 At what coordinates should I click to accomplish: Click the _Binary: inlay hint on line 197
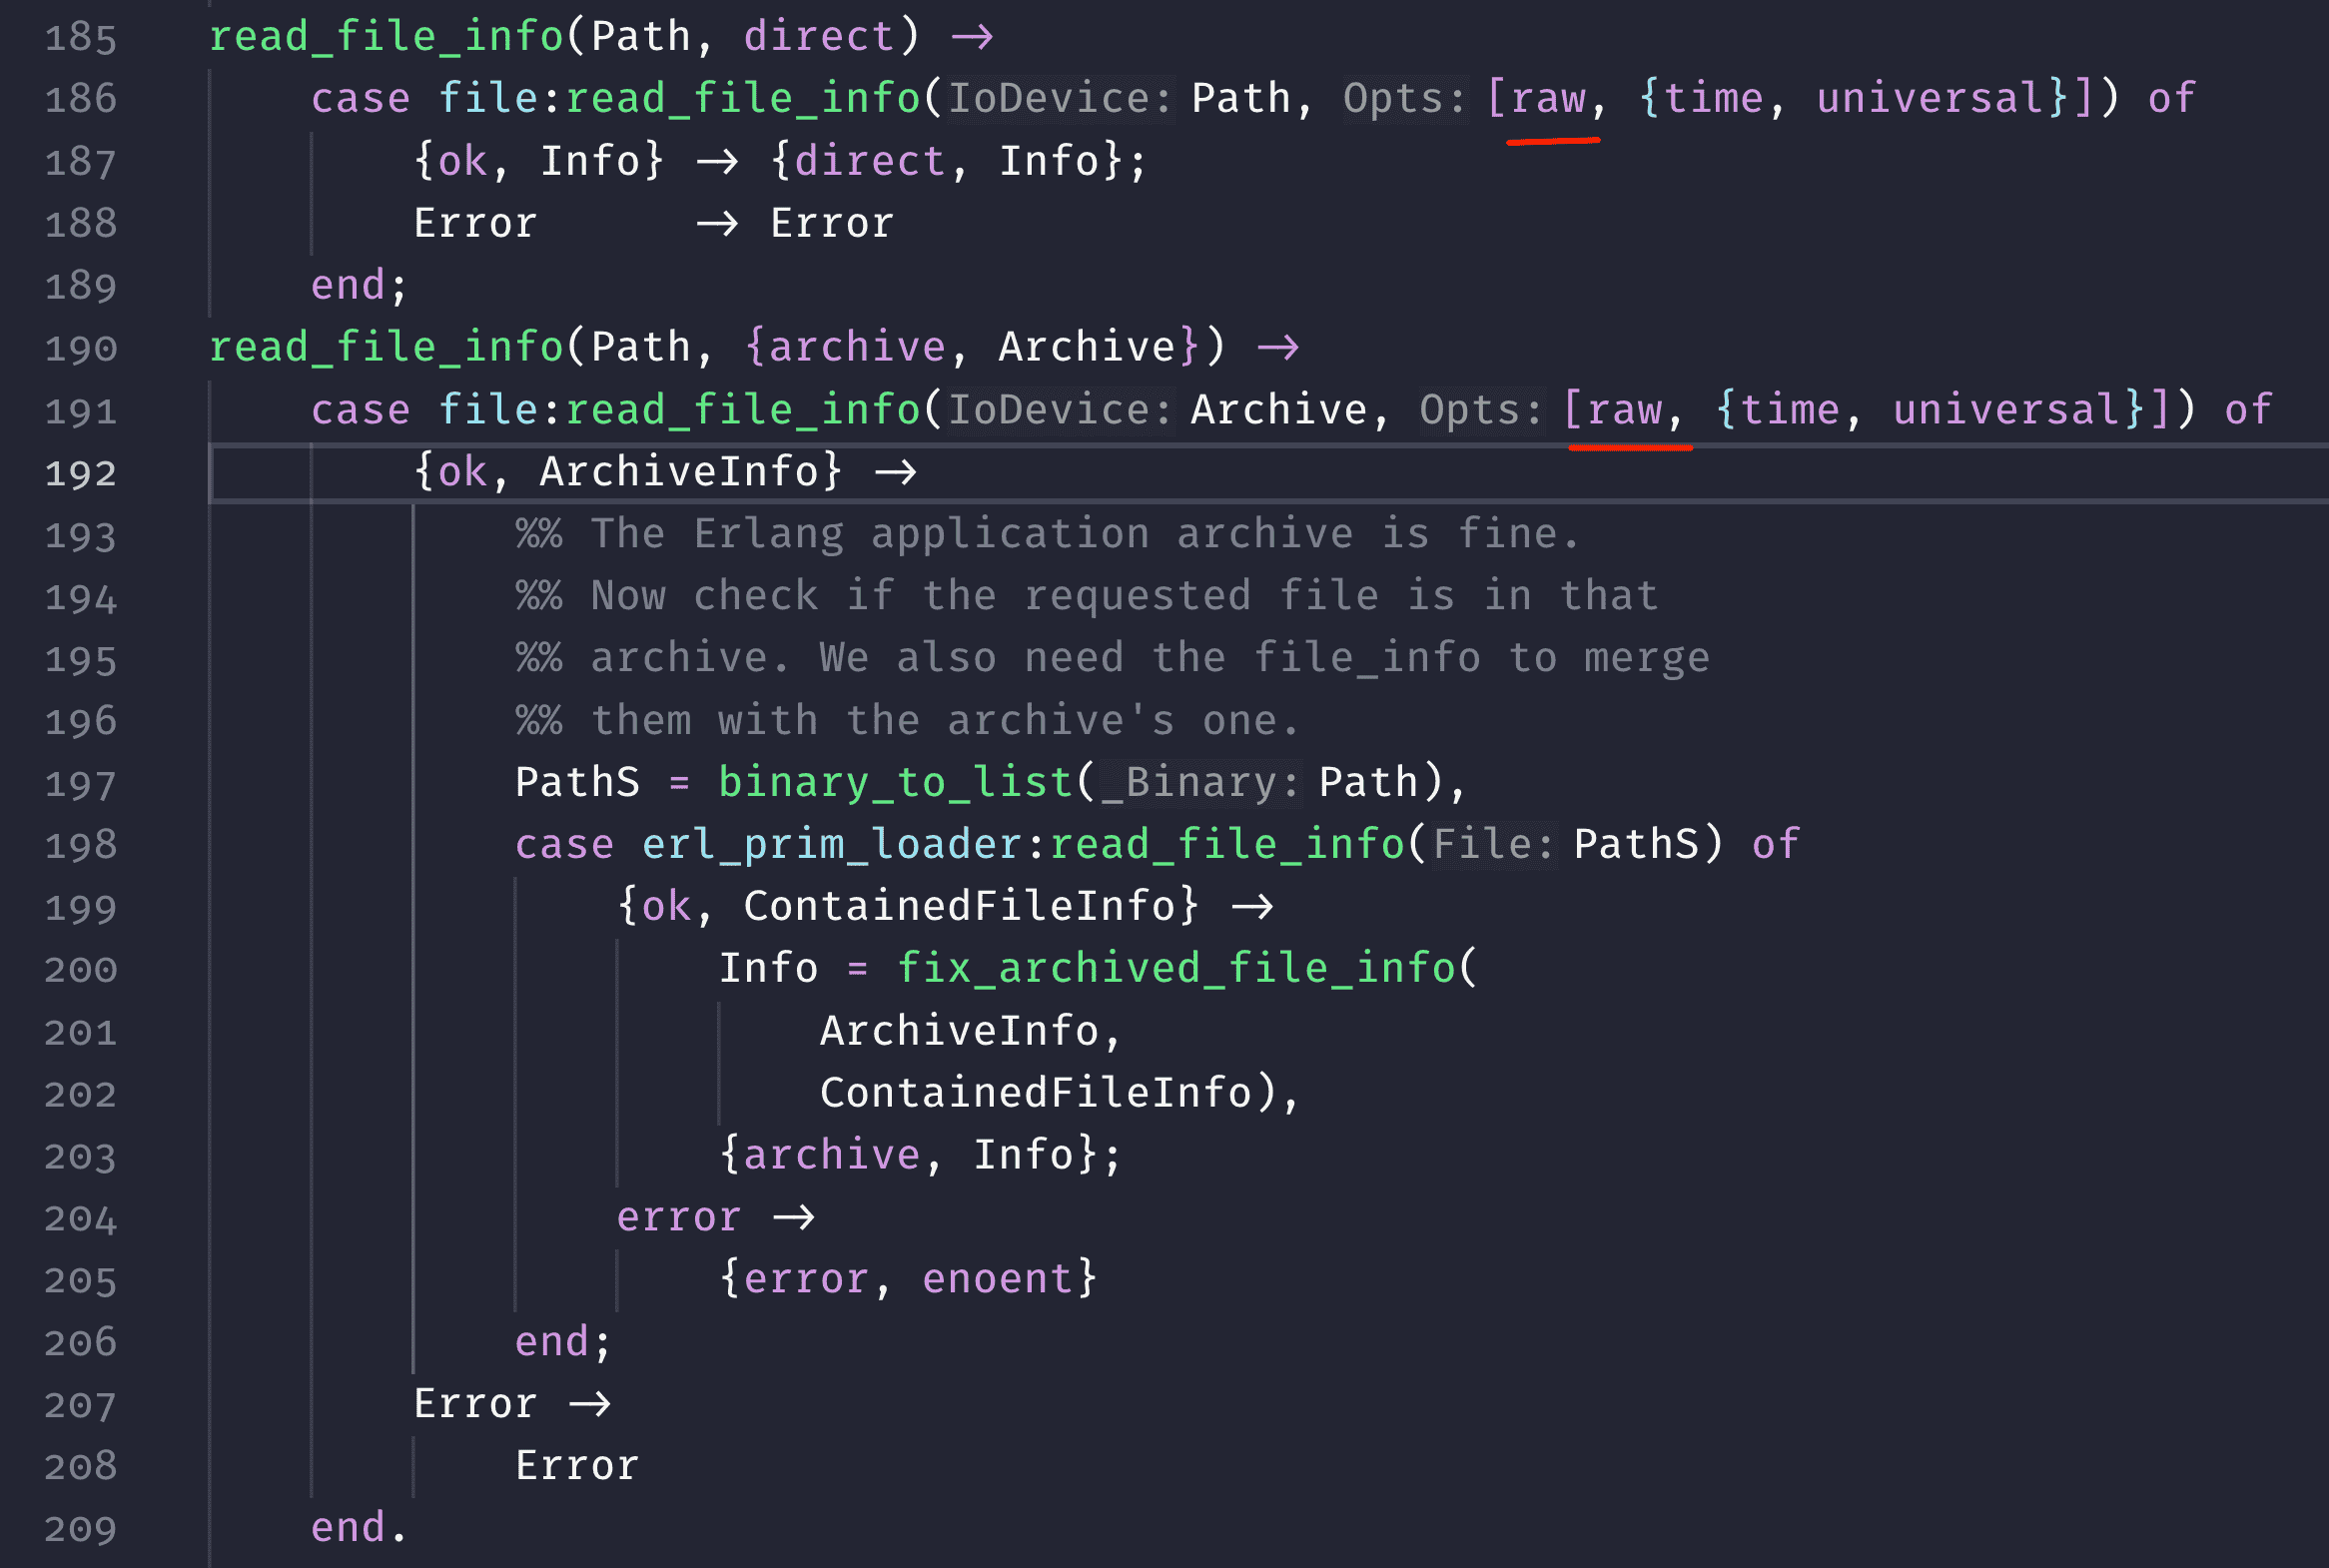[1200, 783]
